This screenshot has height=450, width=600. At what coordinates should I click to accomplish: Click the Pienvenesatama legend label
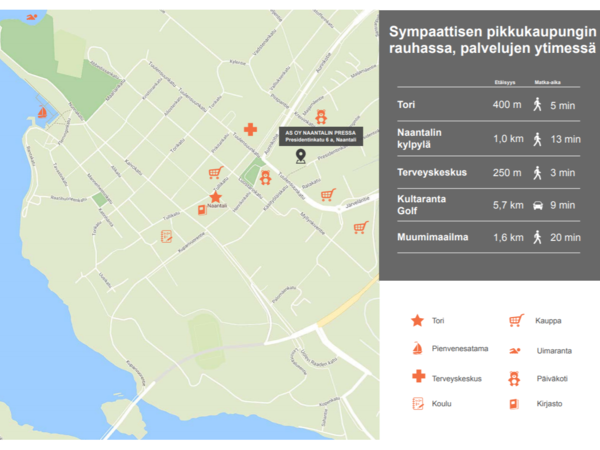click(x=460, y=349)
